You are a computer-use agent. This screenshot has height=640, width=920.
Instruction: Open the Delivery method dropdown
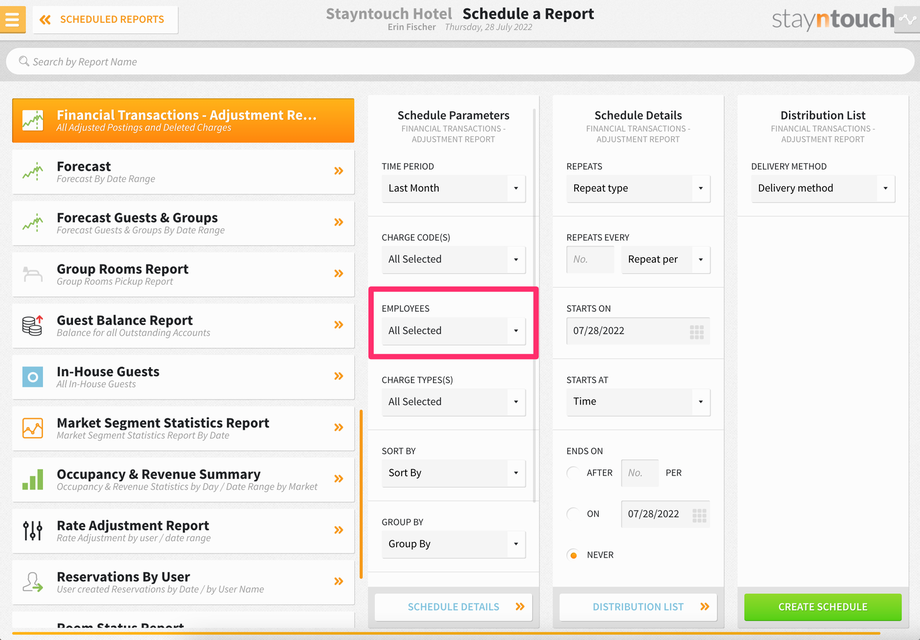pos(823,188)
